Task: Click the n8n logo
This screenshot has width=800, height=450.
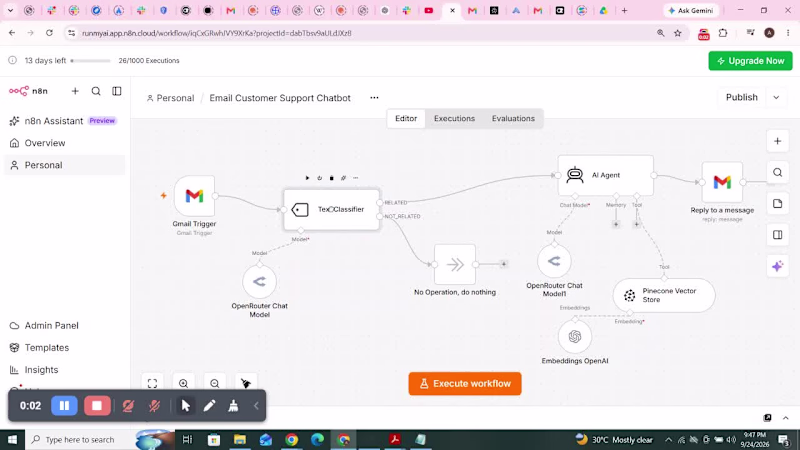Action: pyautogui.click(x=28, y=91)
